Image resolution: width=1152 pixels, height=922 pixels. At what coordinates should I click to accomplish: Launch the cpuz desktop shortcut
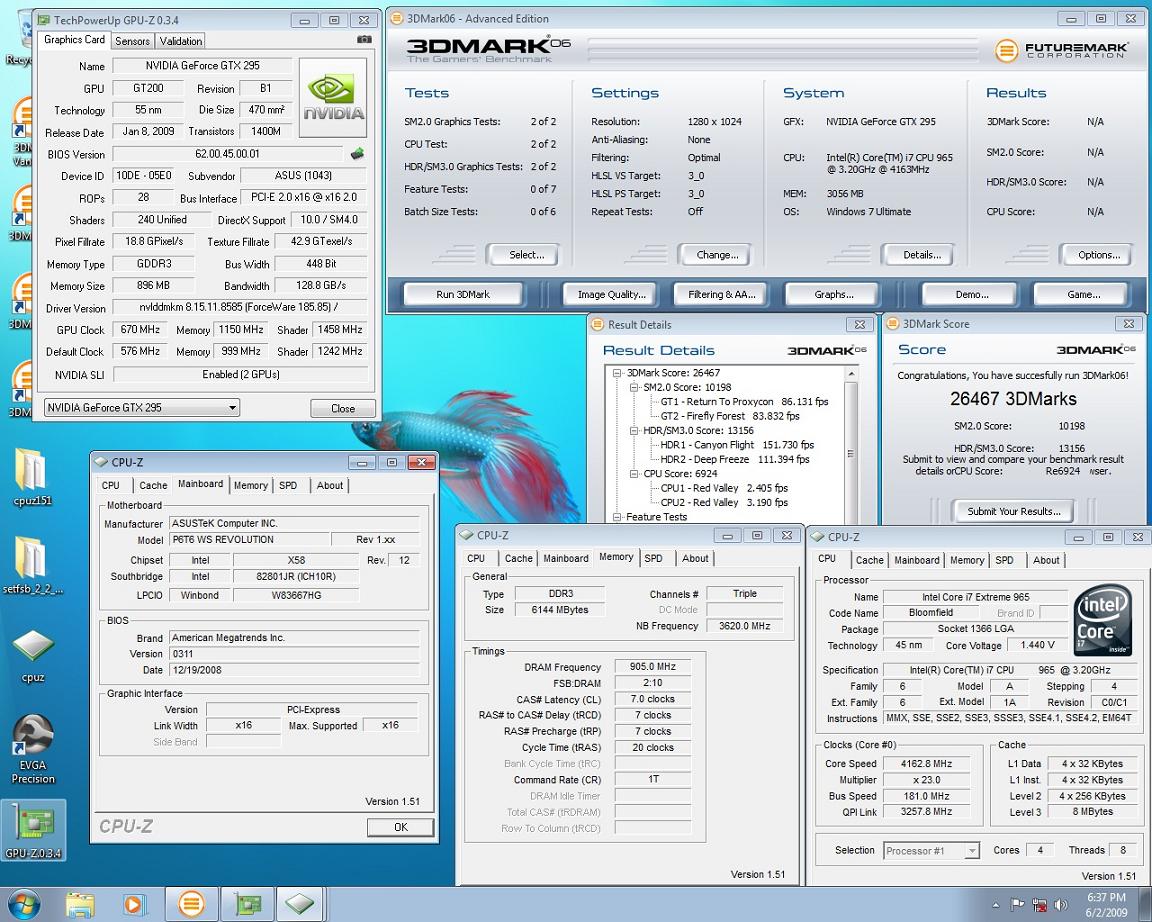[x=32, y=656]
